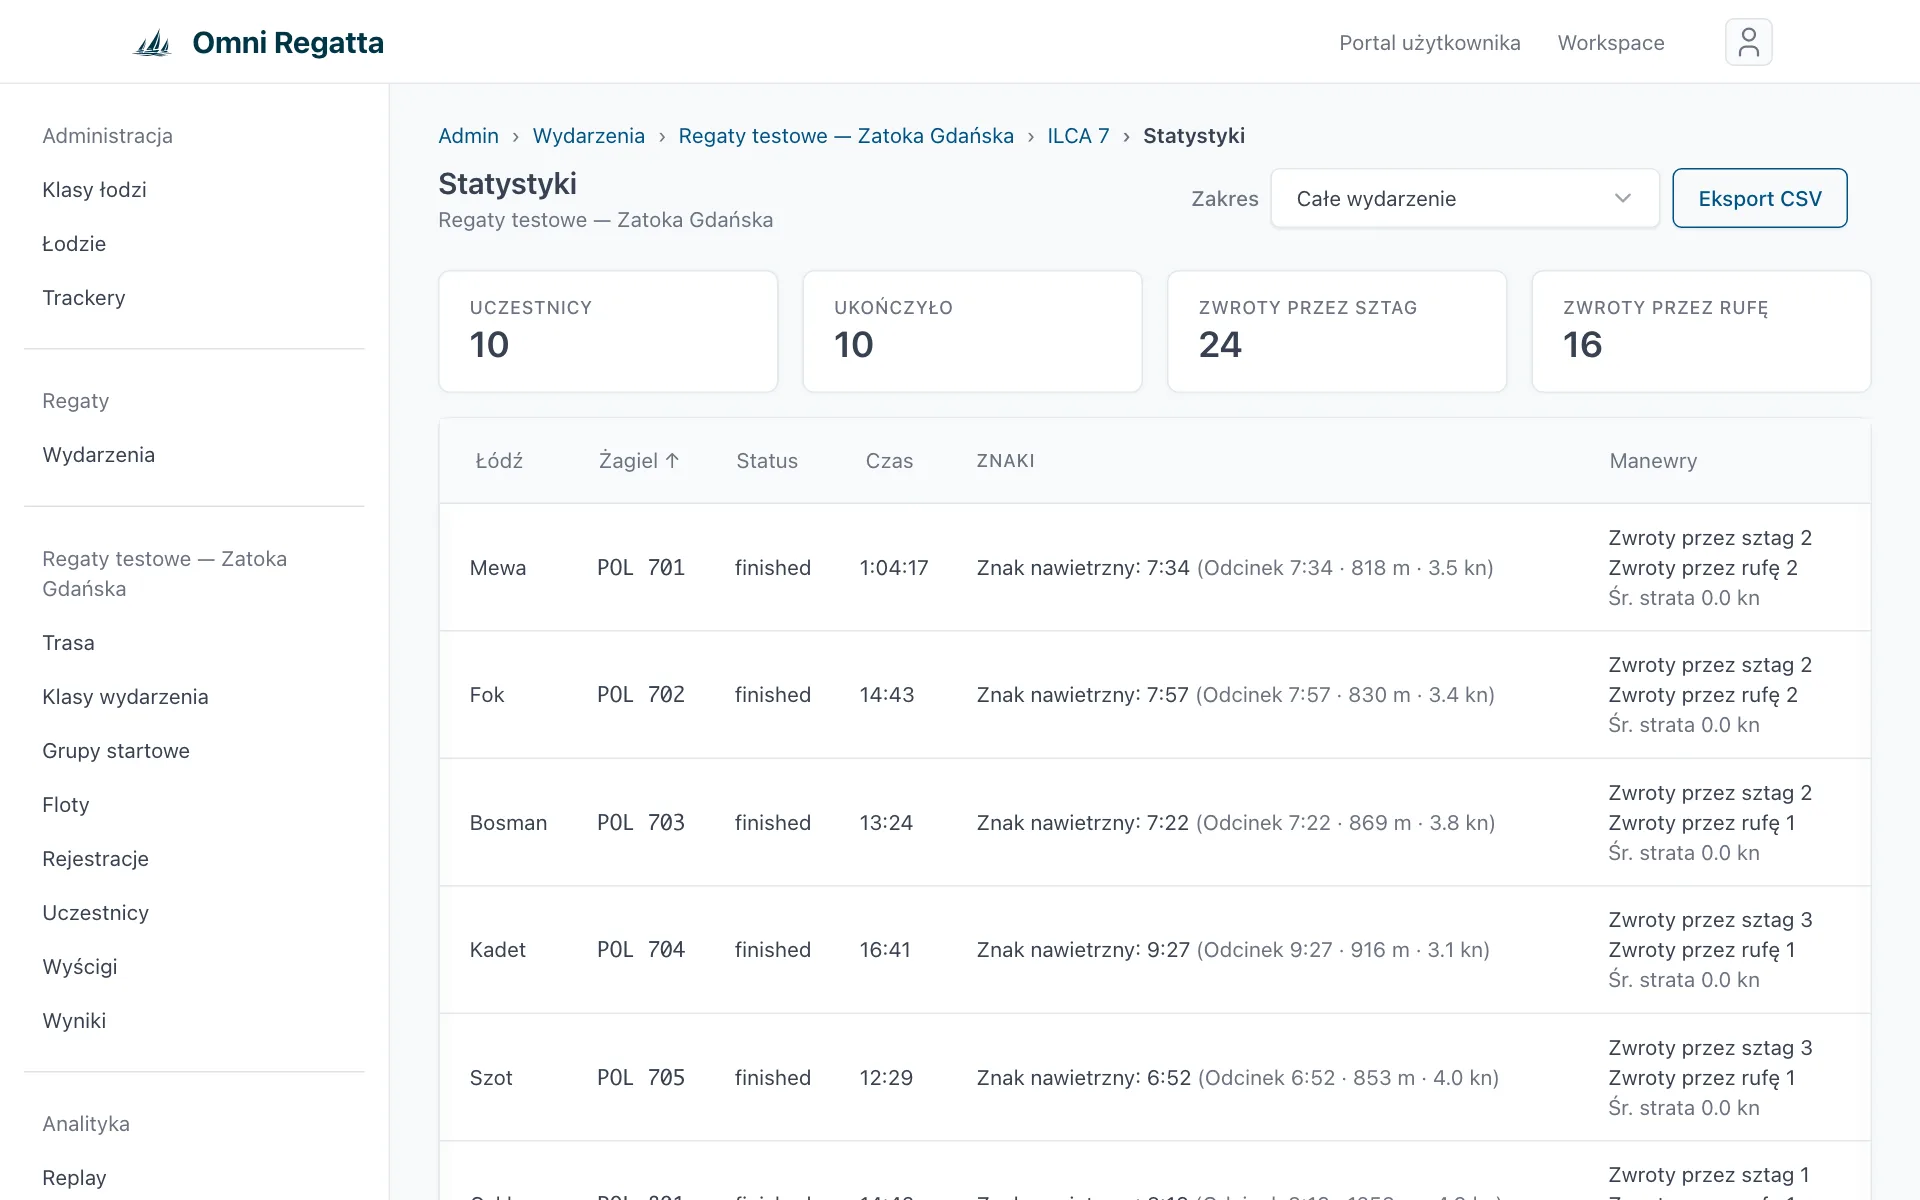Image resolution: width=1920 pixels, height=1200 pixels.
Task: Select the boat name "Bosman"
Action: (508, 823)
